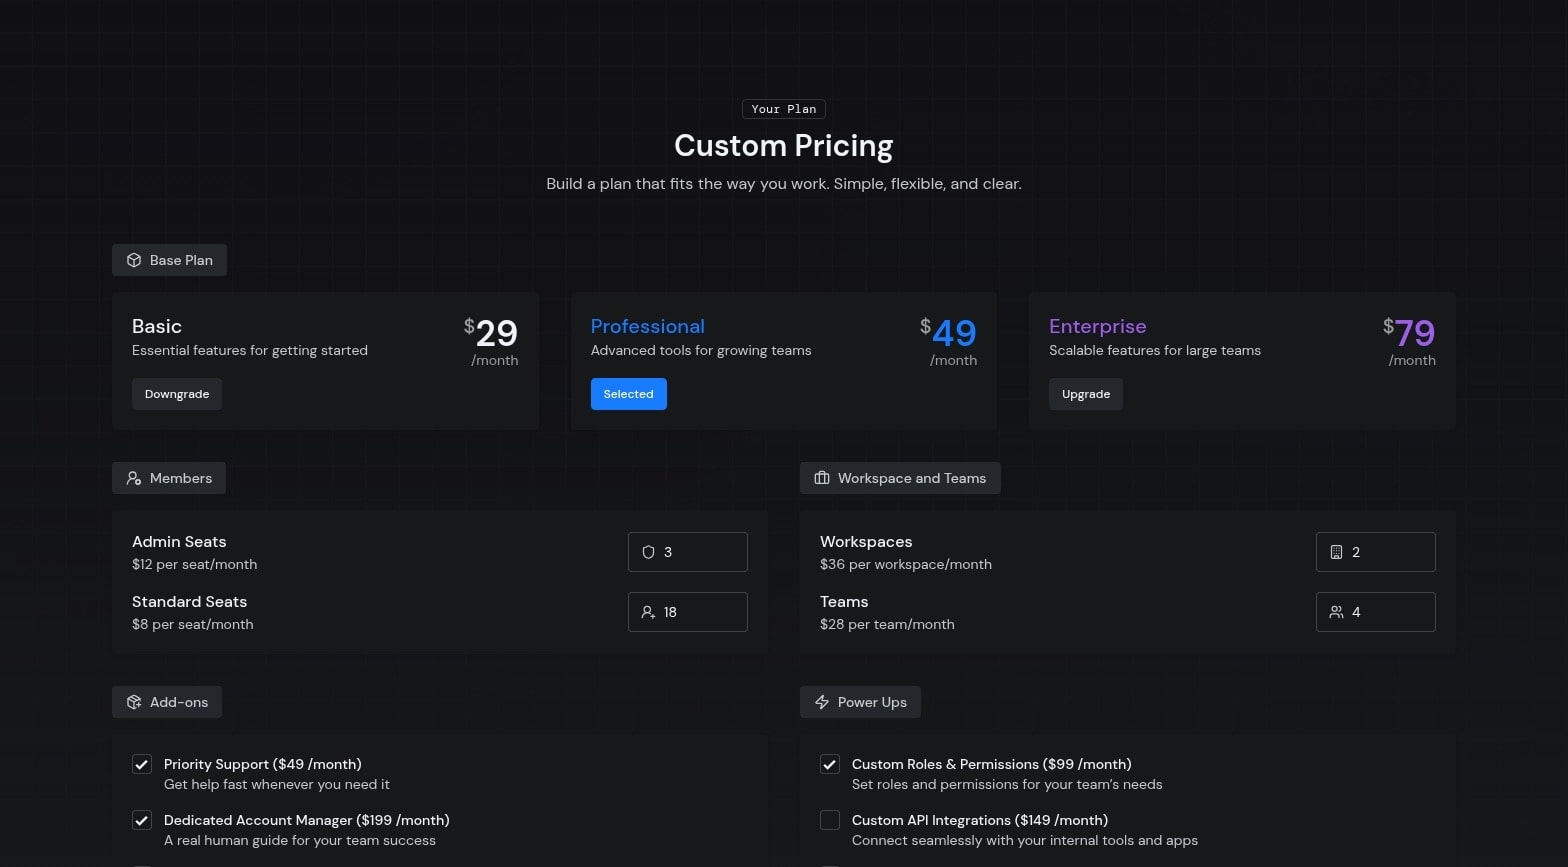The height and width of the screenshot is (867, 1568).
Task: Click the cube icon beside Base Plan
Action: coord(134,260)
